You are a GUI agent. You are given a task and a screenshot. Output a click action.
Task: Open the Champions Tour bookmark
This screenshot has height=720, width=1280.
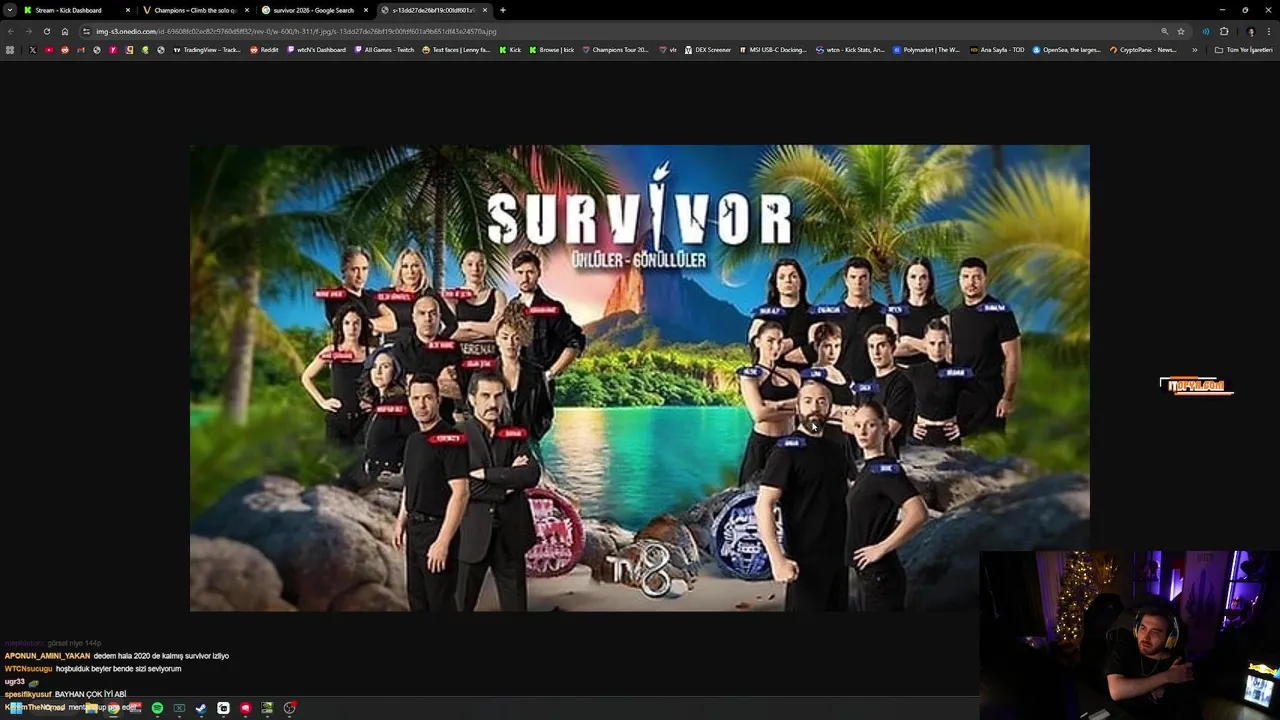coord(615,50)
